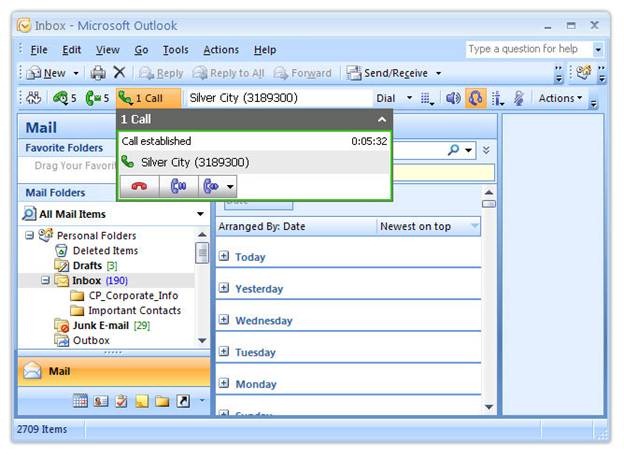Open the search options dropdown next to magnifier
Screen dimensions: 624x459
click(x=468, y=150)
